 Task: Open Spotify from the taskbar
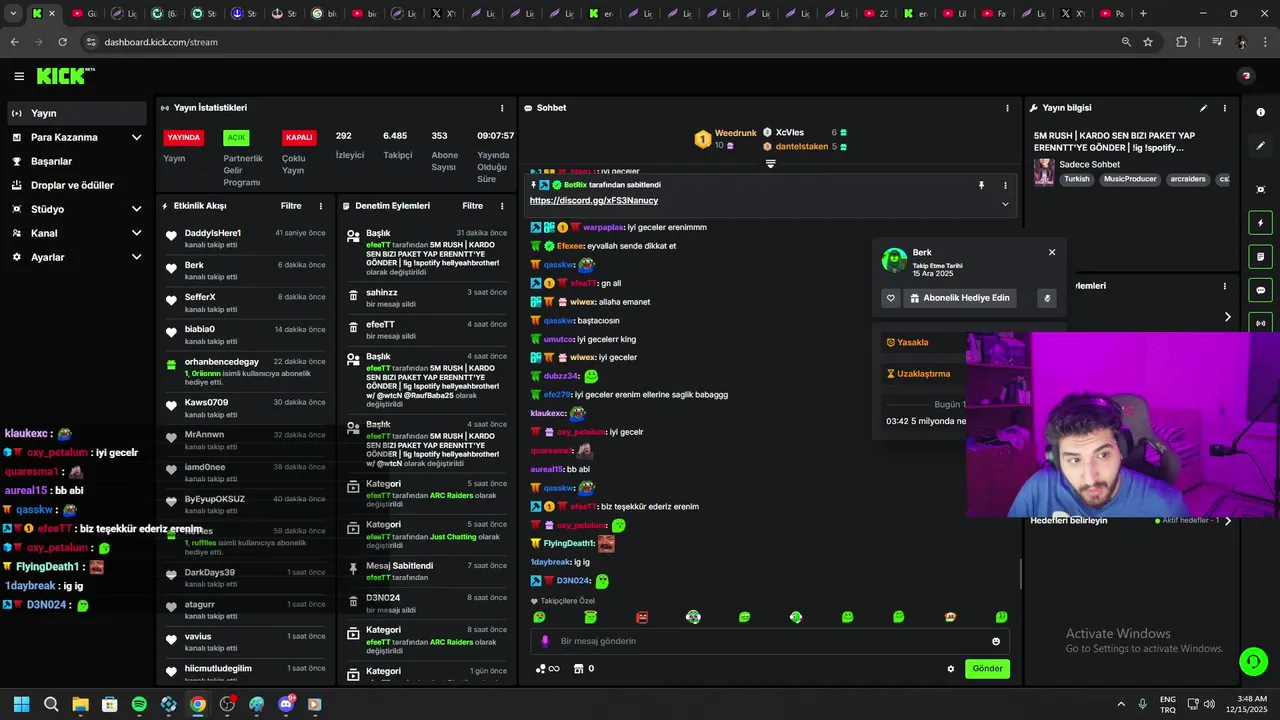click(x=139, y=704)
